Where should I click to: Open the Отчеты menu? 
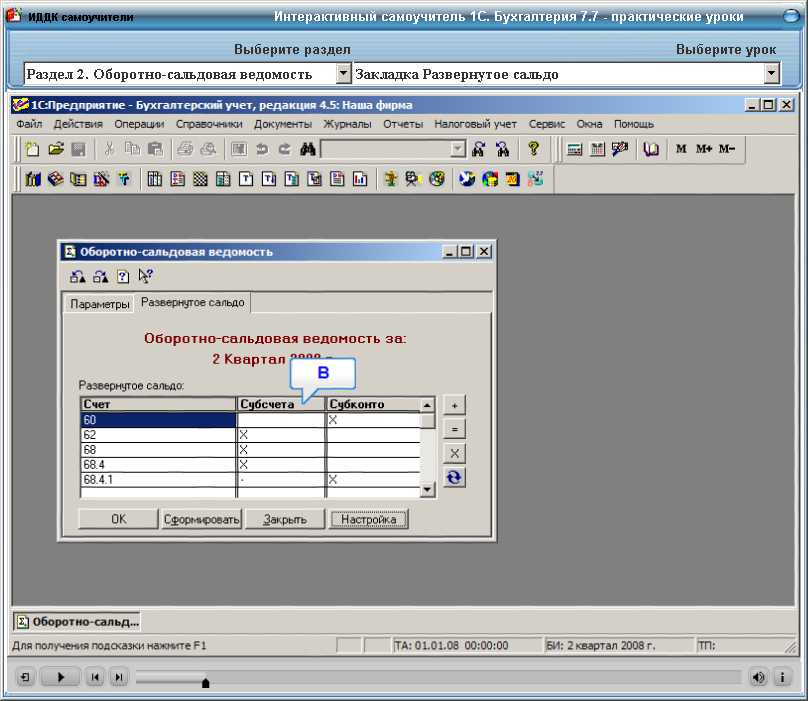pyautogui.click(x=403, y=124)
